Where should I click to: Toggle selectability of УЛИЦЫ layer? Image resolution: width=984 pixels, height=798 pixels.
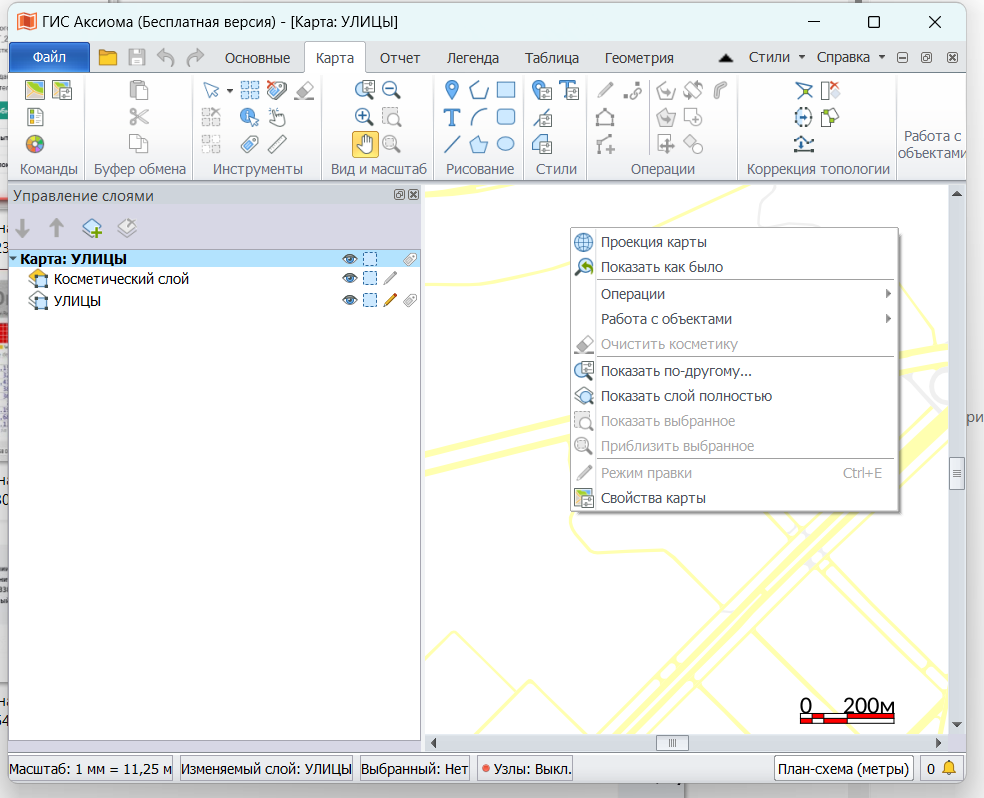pyautogui.click(x=370, y=300)
